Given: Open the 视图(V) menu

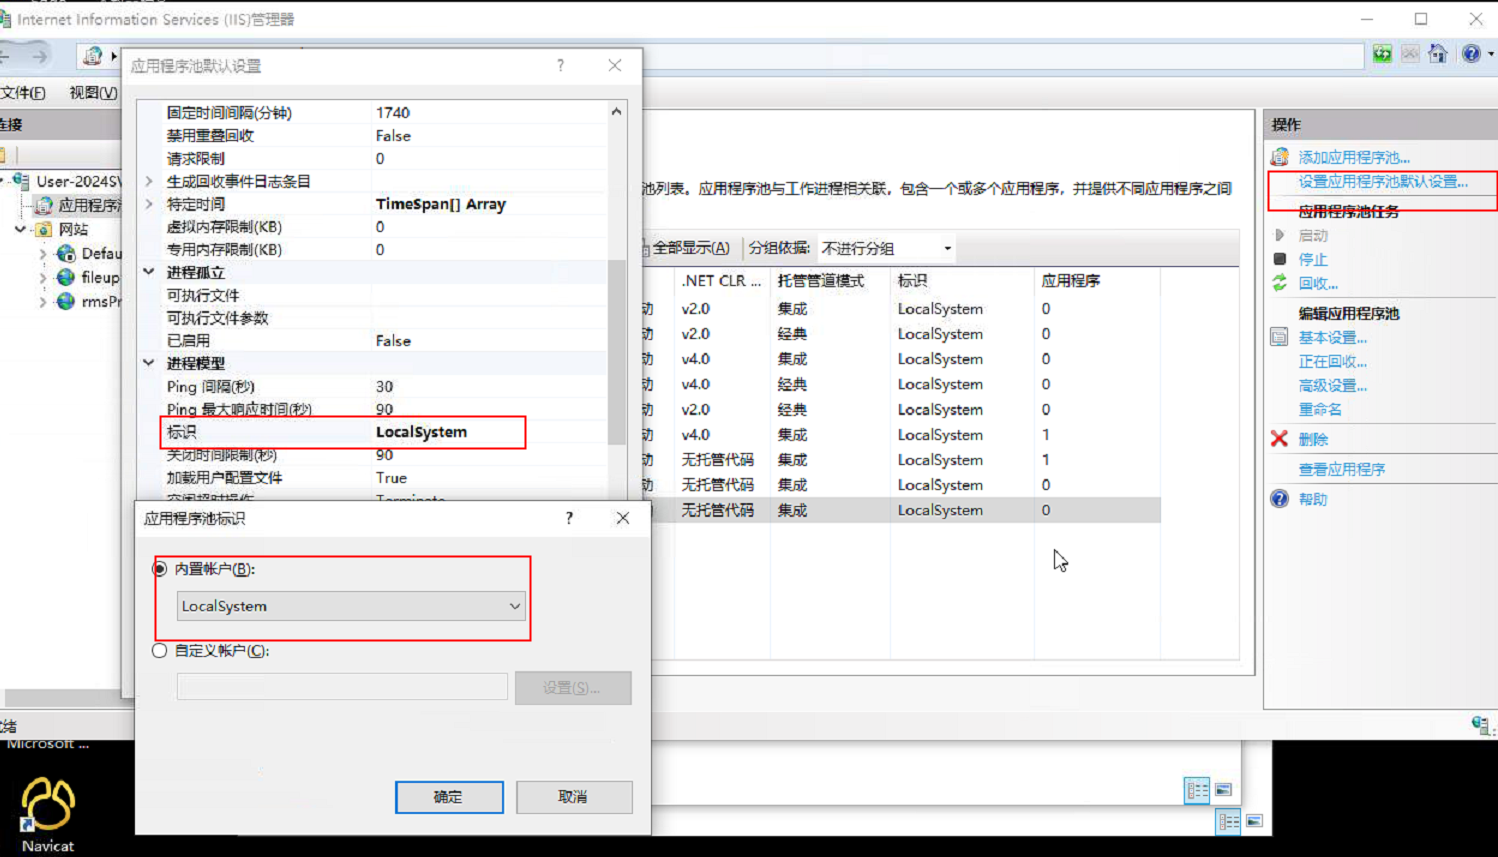Looking at the screenshot, I should (x=93, y=93).
